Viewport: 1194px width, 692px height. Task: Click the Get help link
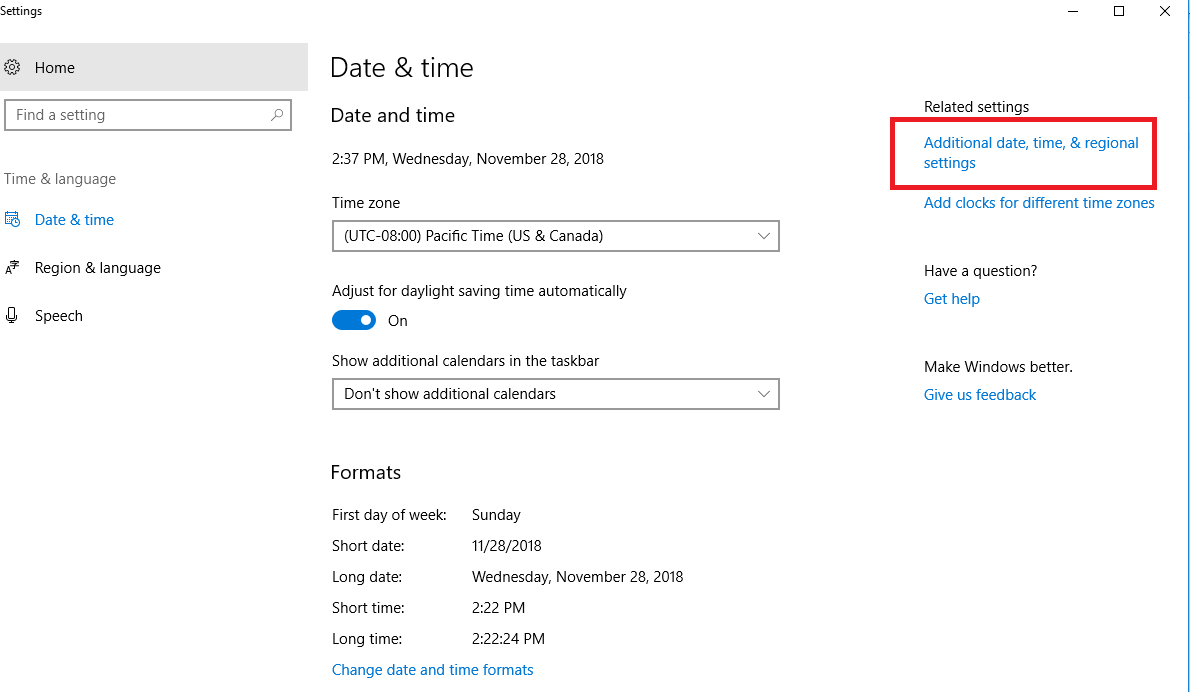coord(951,299)
